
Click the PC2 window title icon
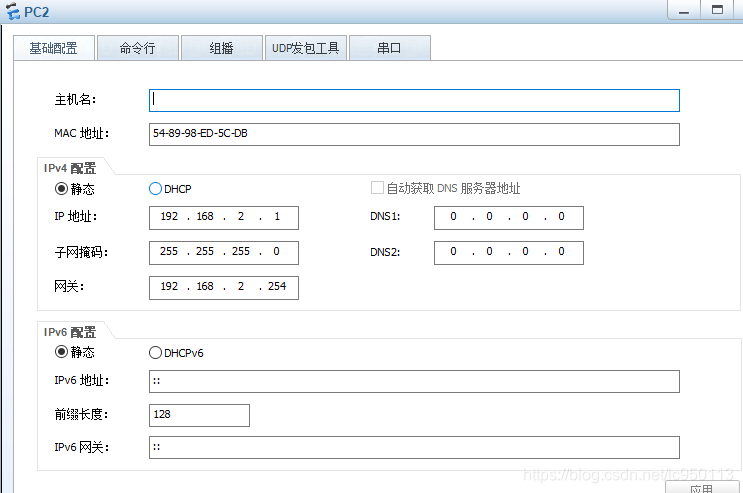13,11
